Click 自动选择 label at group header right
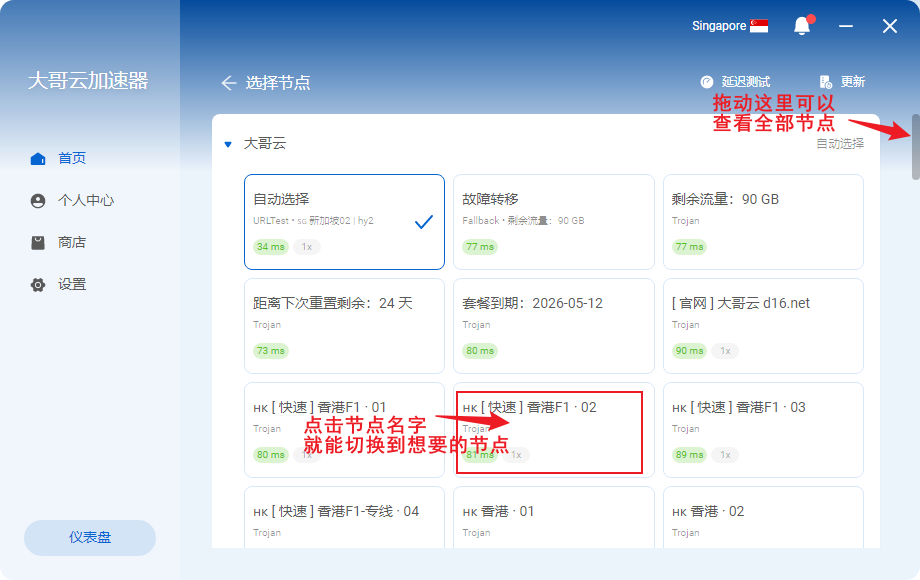This screenshot has width=920, height=580. [840, 144]
